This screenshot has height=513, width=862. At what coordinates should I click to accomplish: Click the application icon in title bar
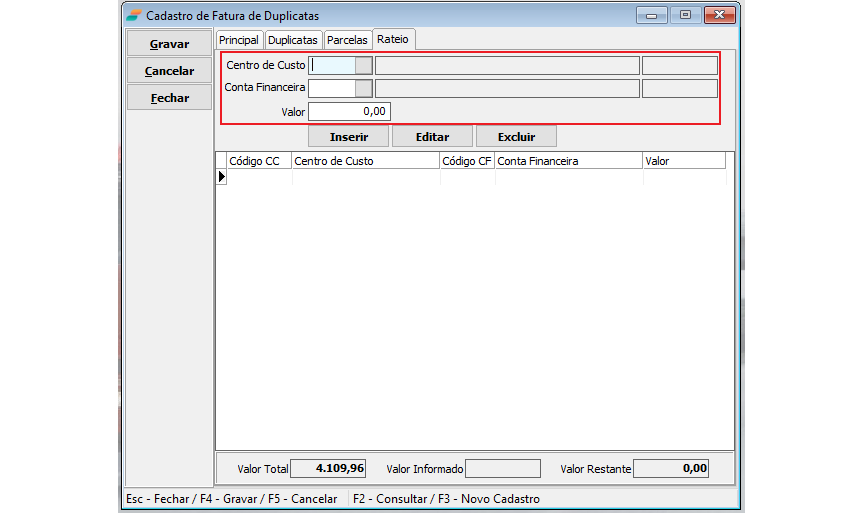click(x=134, y=16)
